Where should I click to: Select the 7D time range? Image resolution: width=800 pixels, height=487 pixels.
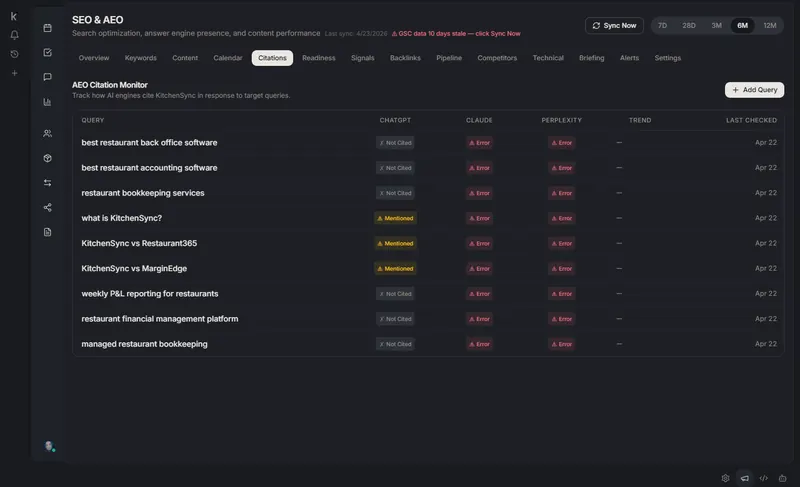[x=662, y=25]
